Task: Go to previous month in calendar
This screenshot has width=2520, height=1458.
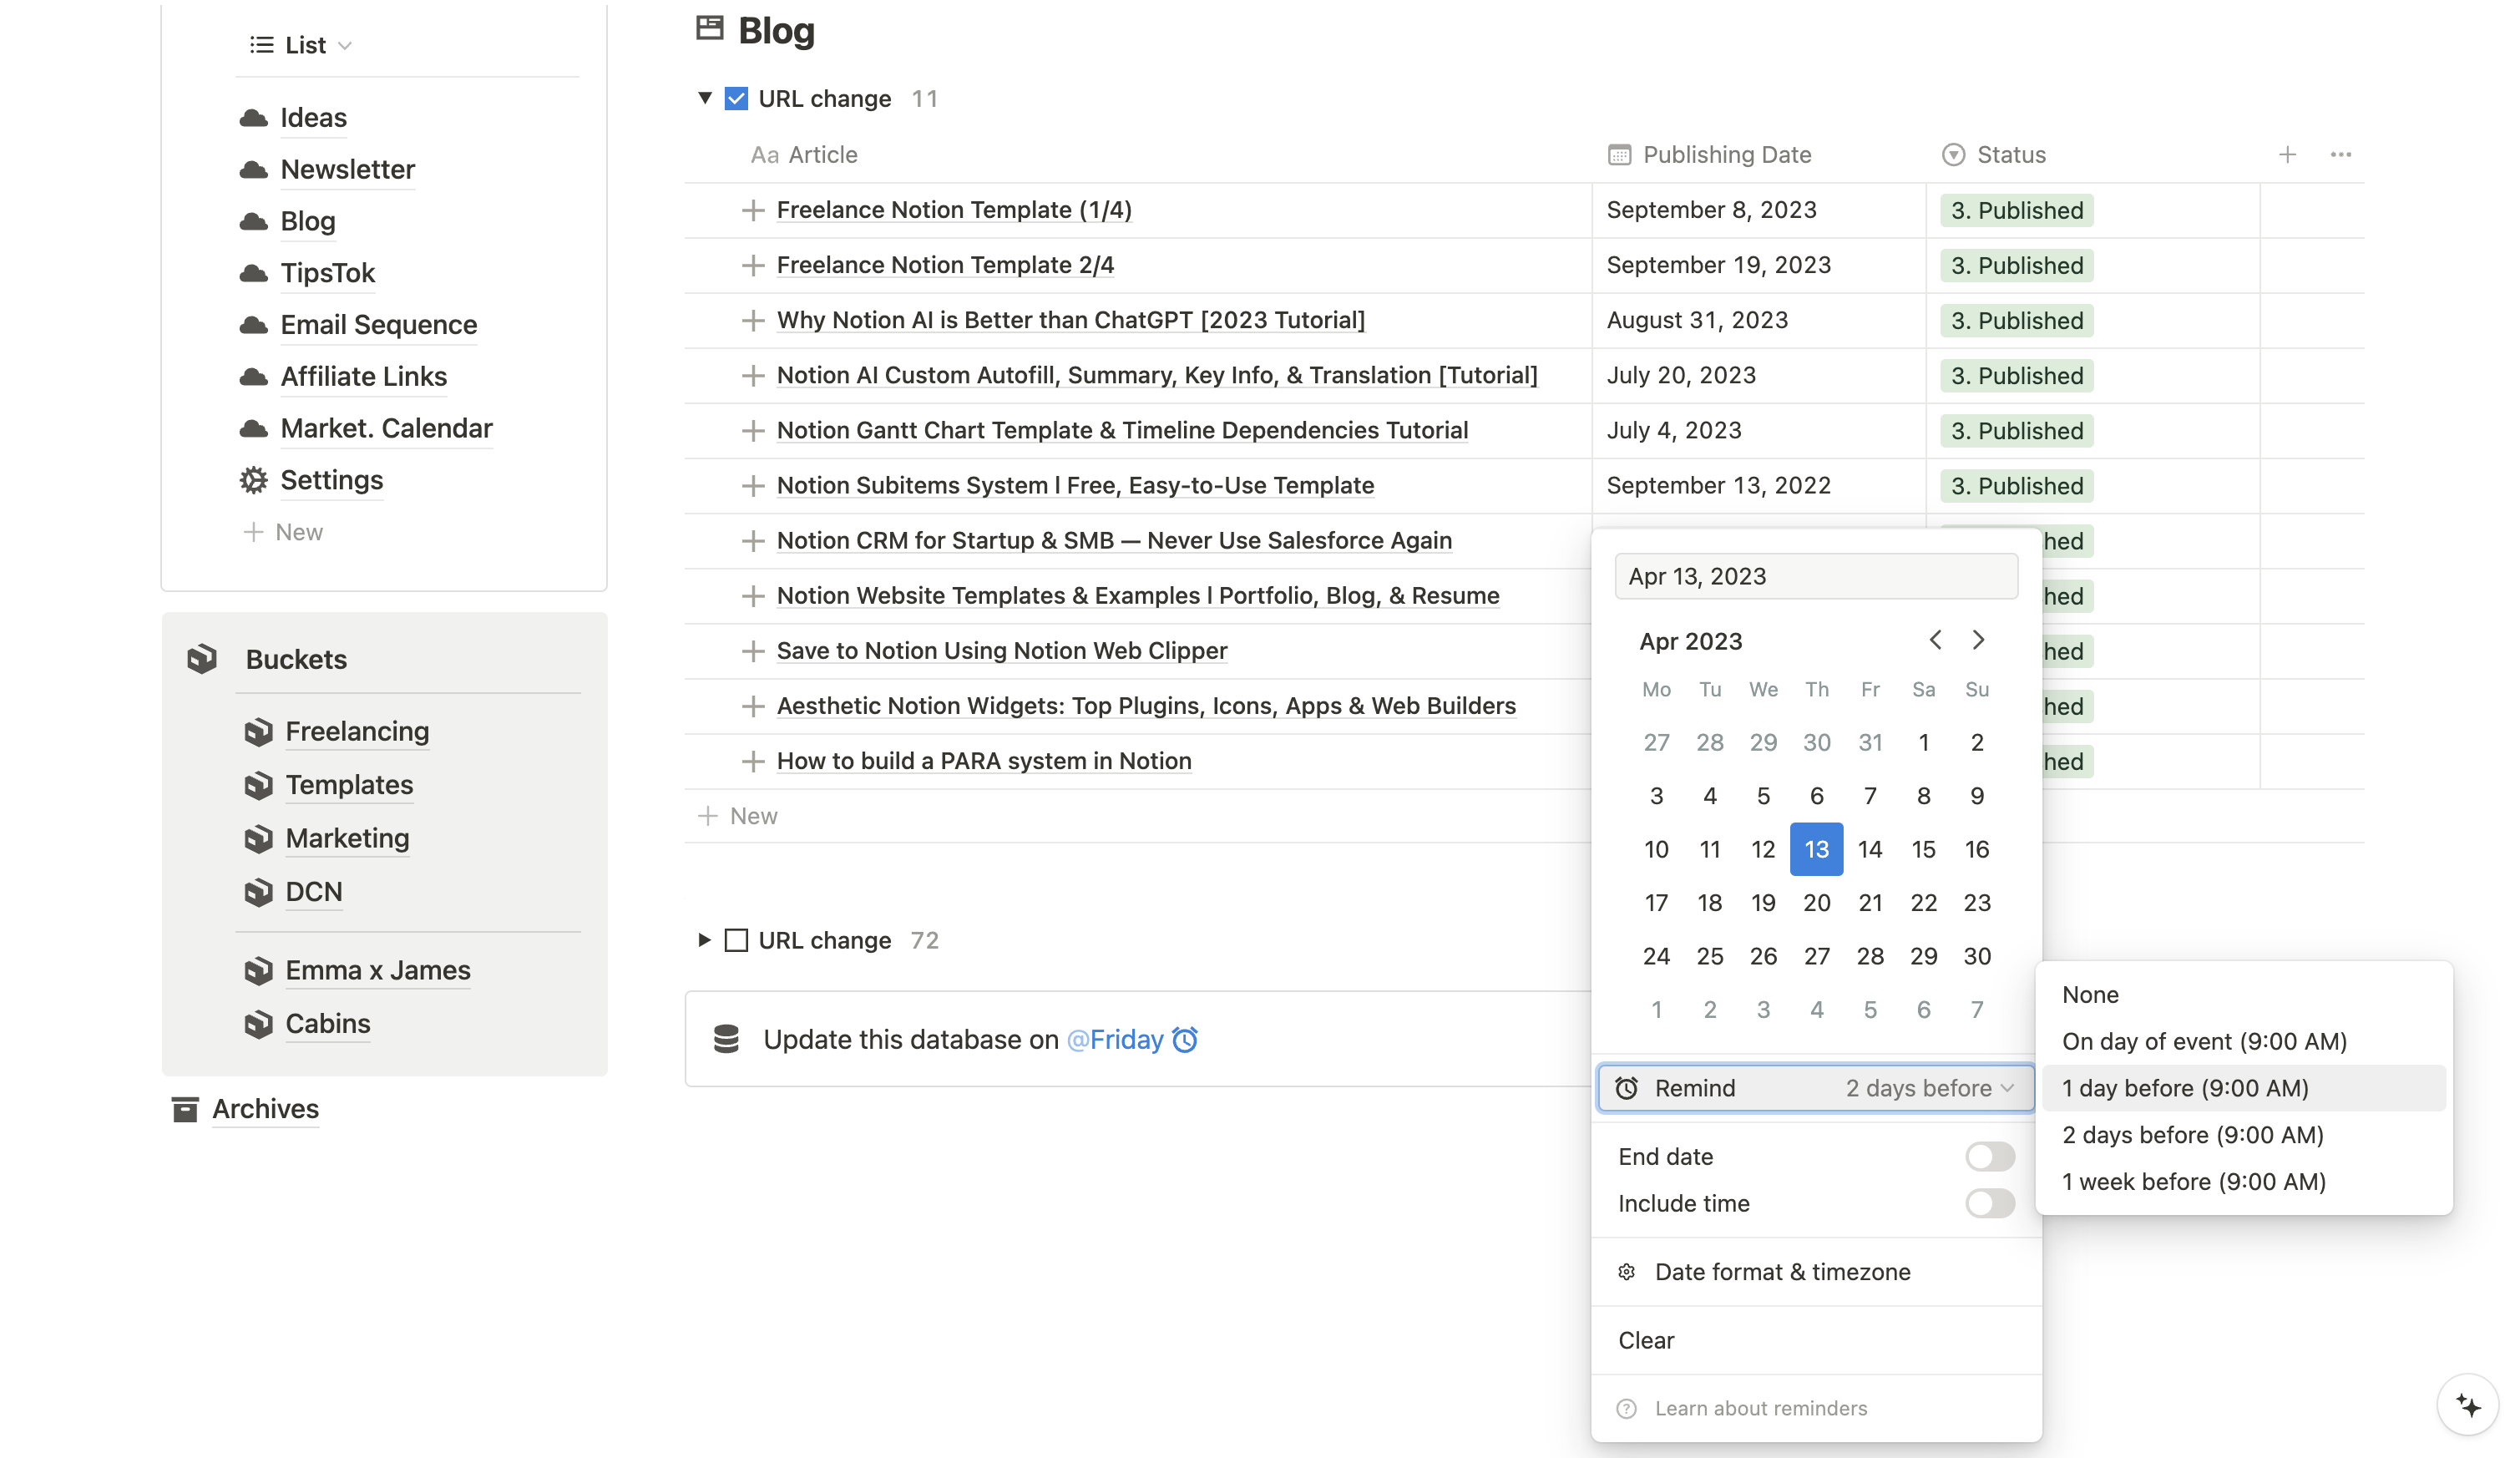Action: click(1935, 640)
